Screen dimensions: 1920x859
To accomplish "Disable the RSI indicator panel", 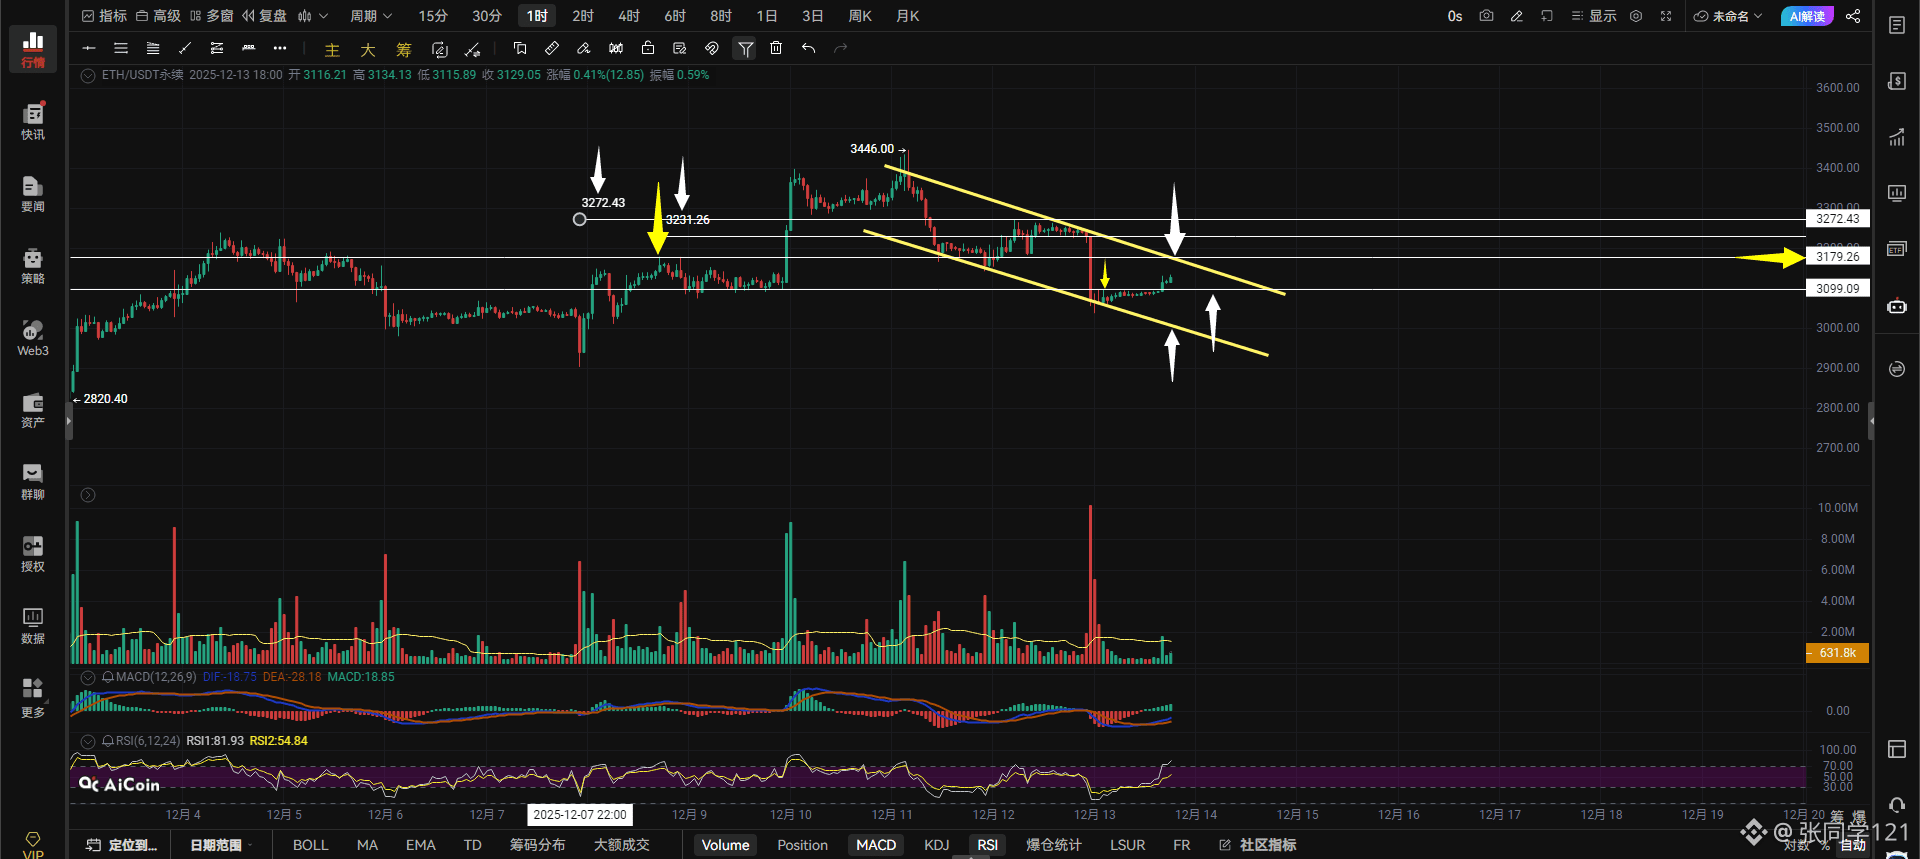I will click(987, 845).
